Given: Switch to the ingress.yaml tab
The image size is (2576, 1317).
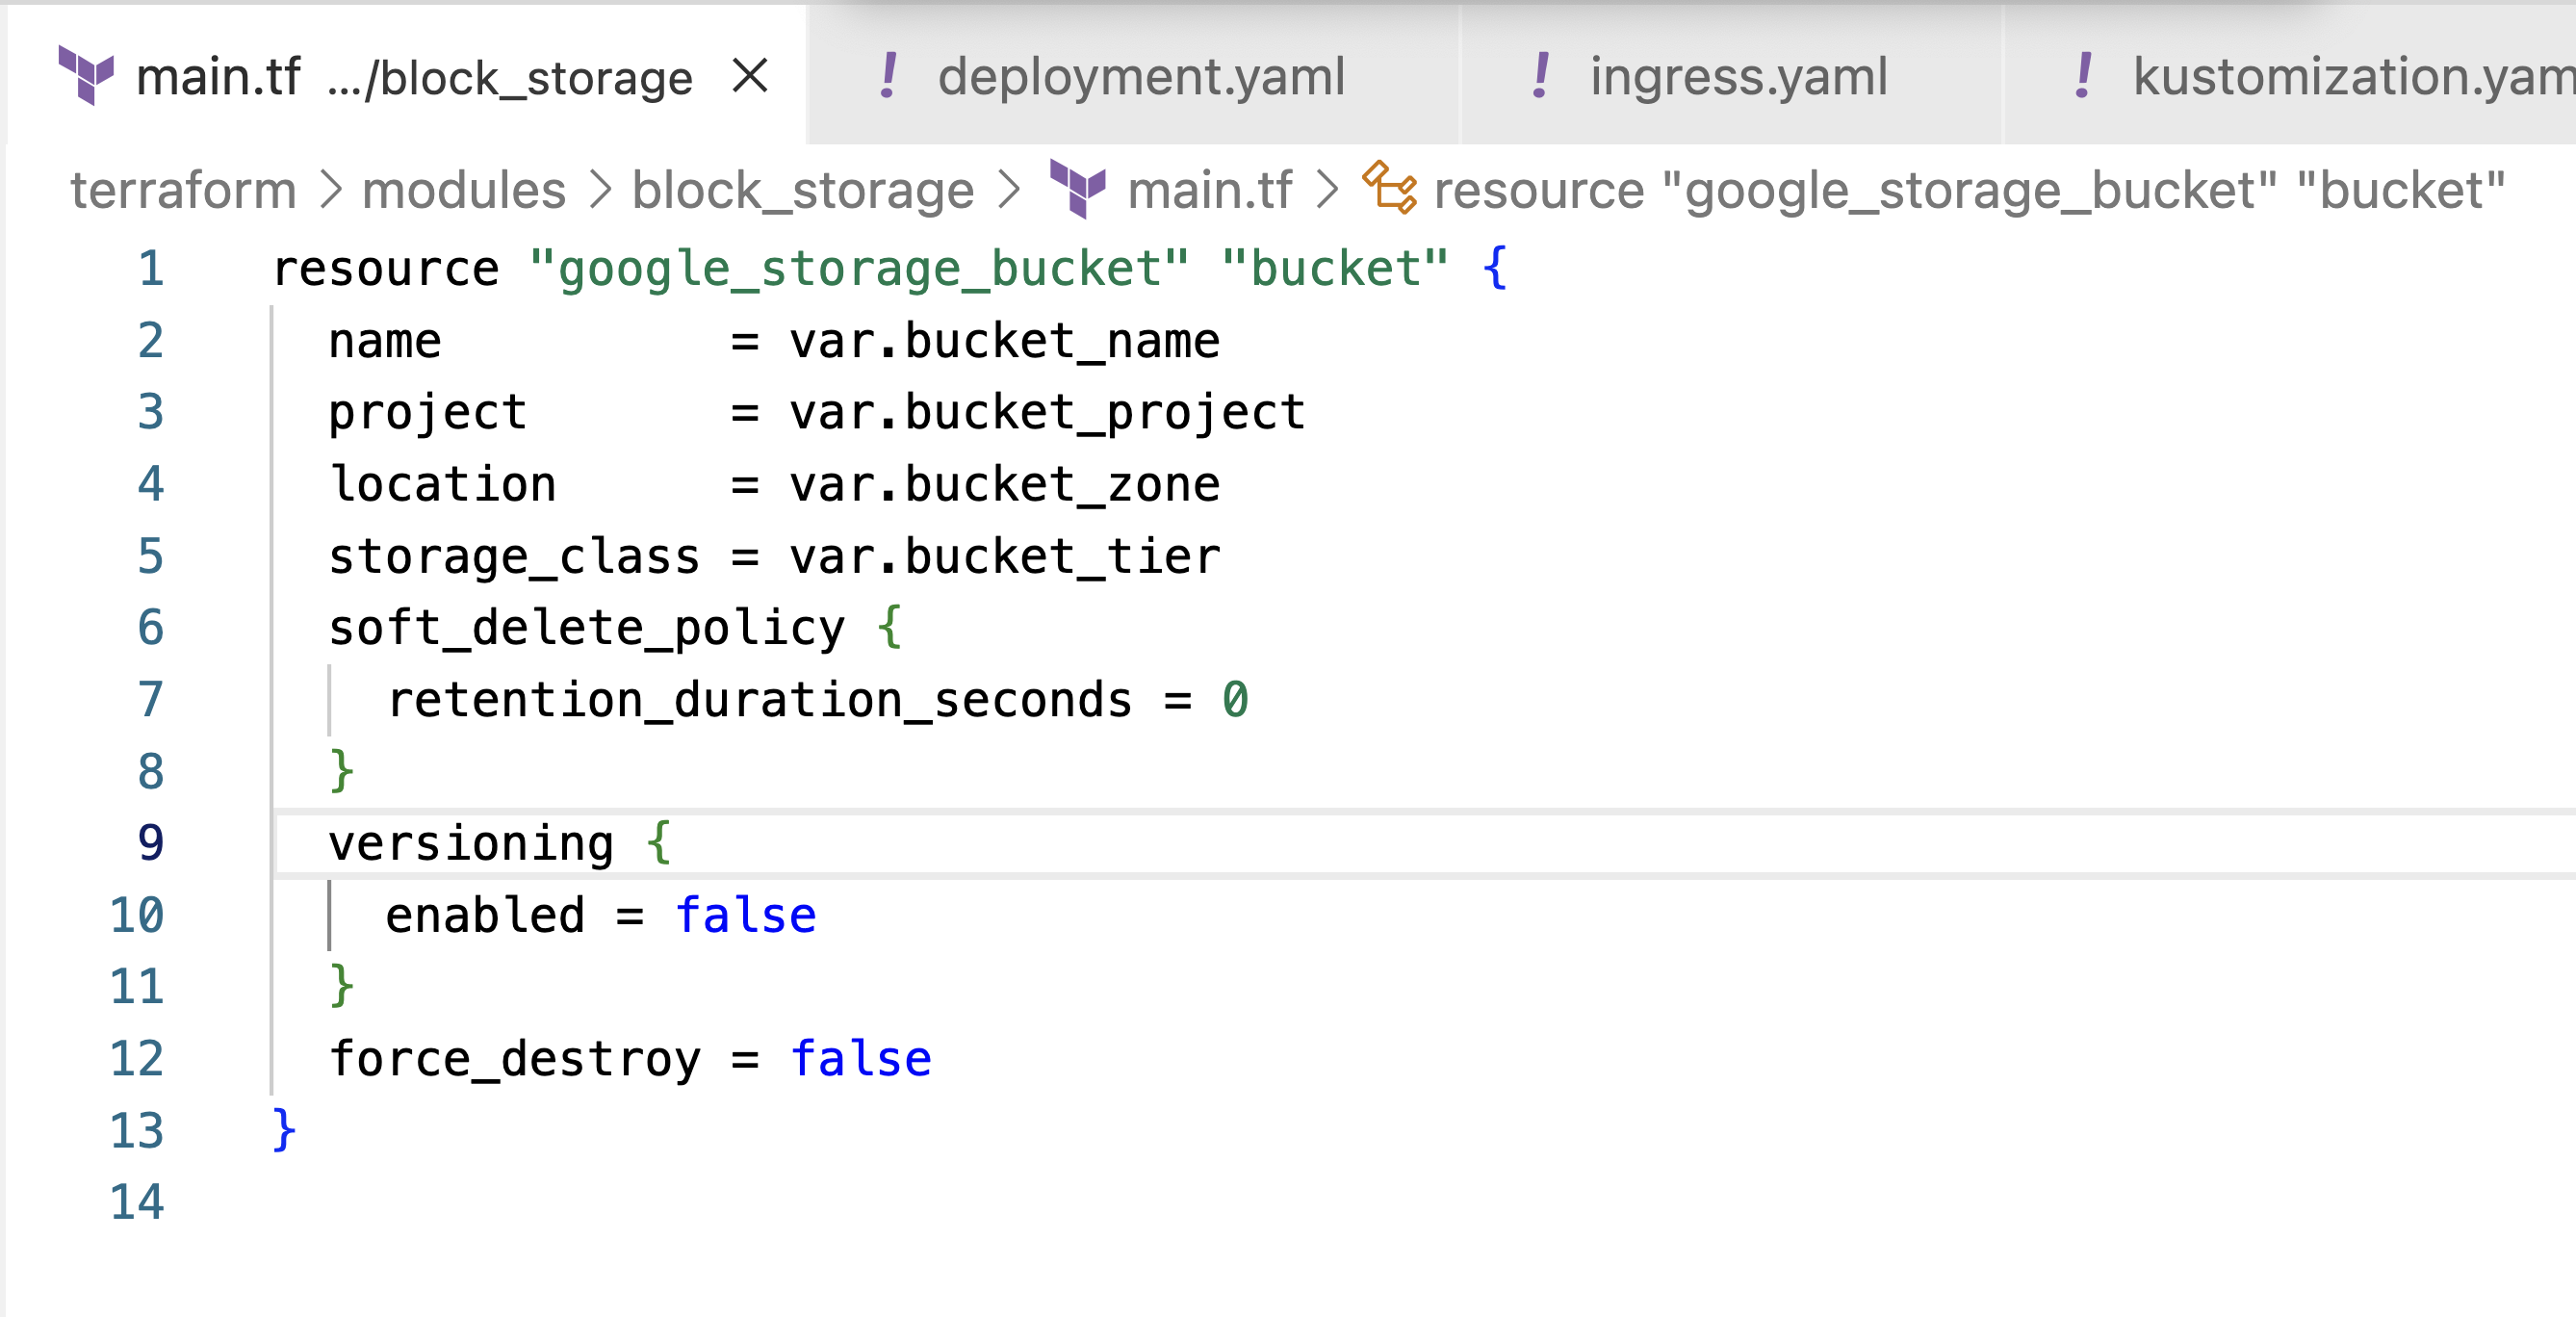Looking at the screenshot, I should tap(1738, 76).
